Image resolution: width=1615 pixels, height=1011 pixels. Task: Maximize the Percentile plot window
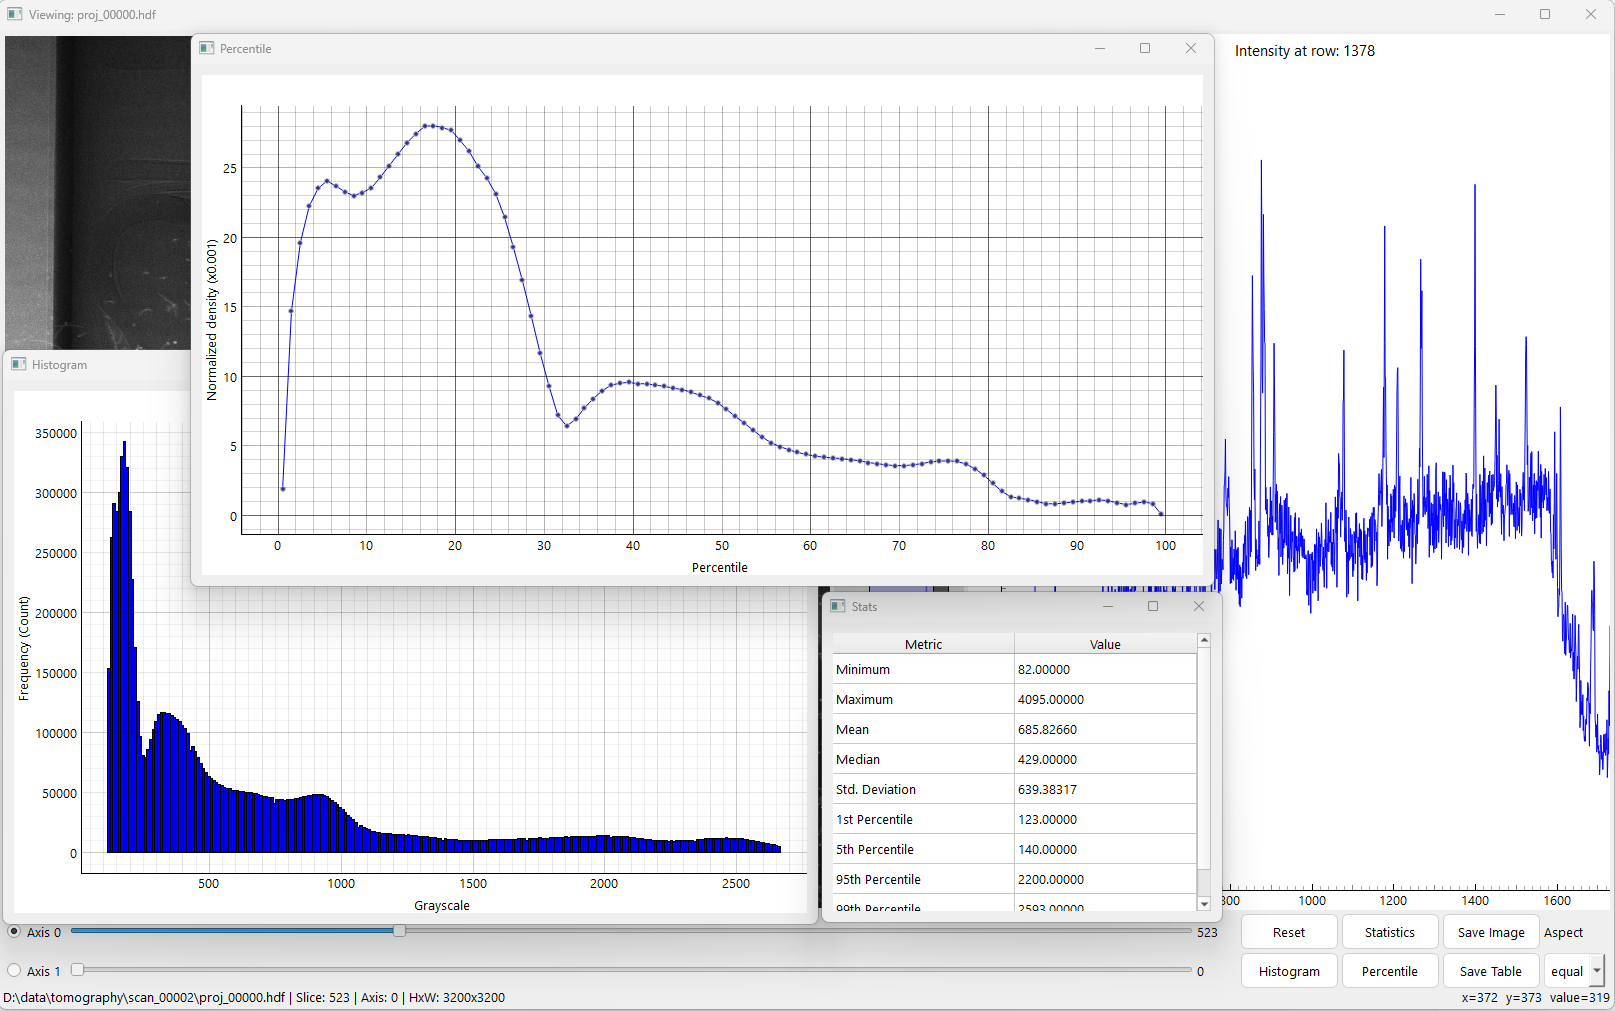(1145, 48)
